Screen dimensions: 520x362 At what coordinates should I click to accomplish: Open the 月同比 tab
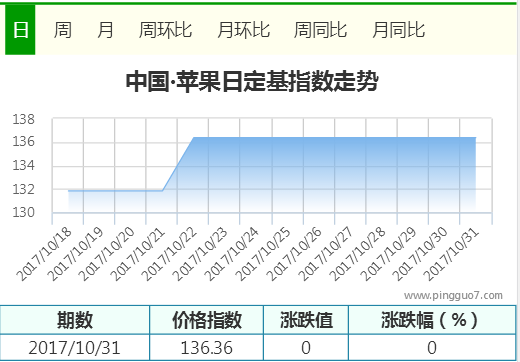398,30
